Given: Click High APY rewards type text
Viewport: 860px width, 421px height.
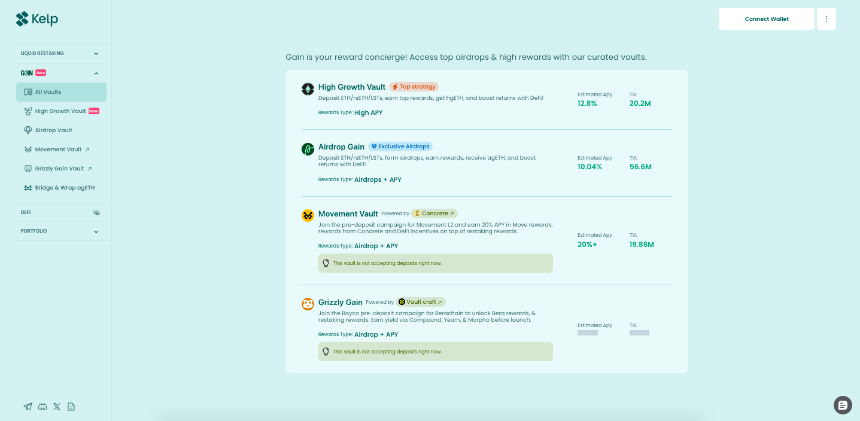Looking at the screenshot, I should pos(368,113).
